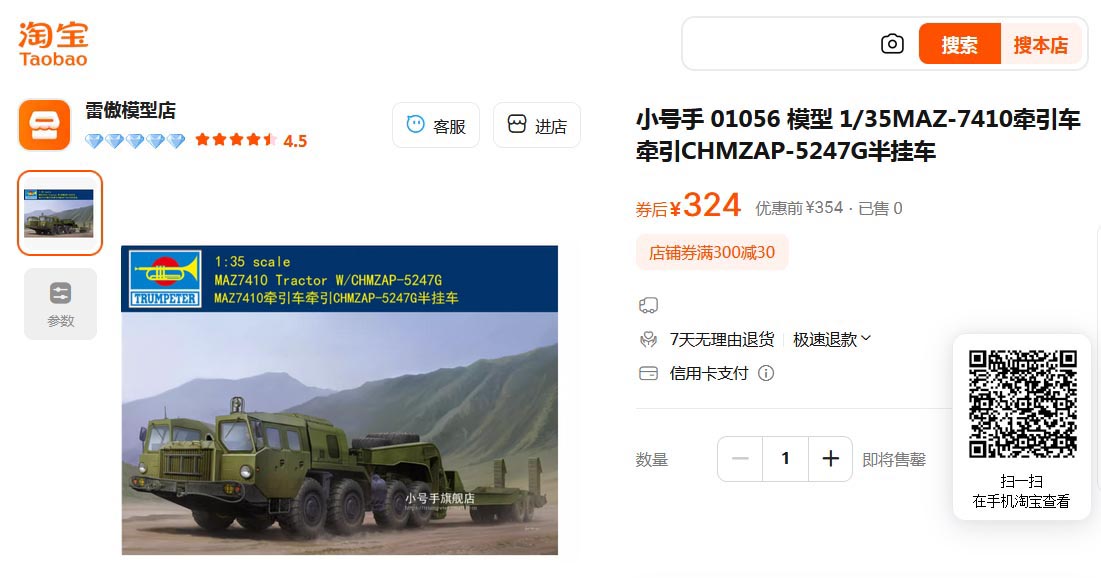The height and width of the screenshot is (578, 1101).
Task: Click the 店铺券满300减30 coupon tag
Action: pyautogui.click(x=712, y=252)
